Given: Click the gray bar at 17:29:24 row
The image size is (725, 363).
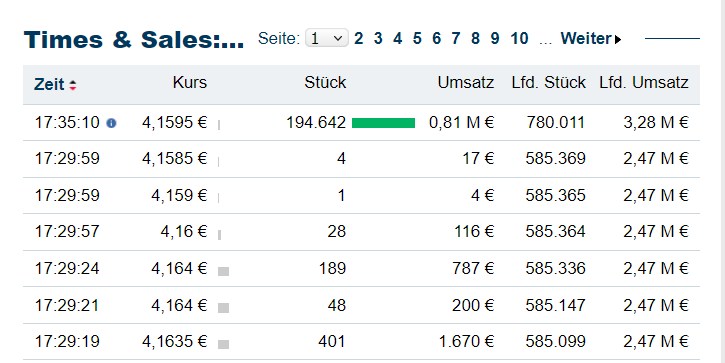Looking at the screenshot, I should coord(223,271).
